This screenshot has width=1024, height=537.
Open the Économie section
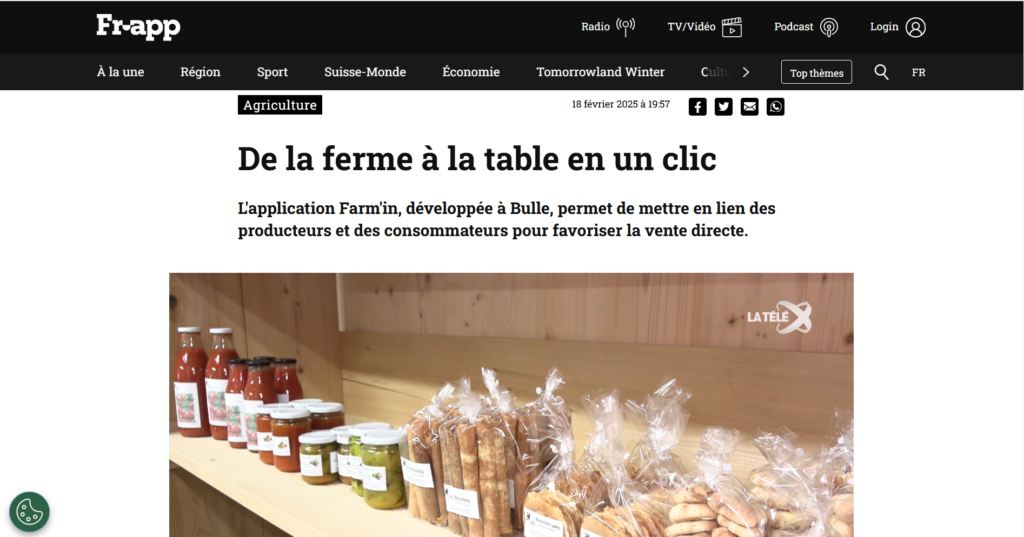[x=471, y=72]
